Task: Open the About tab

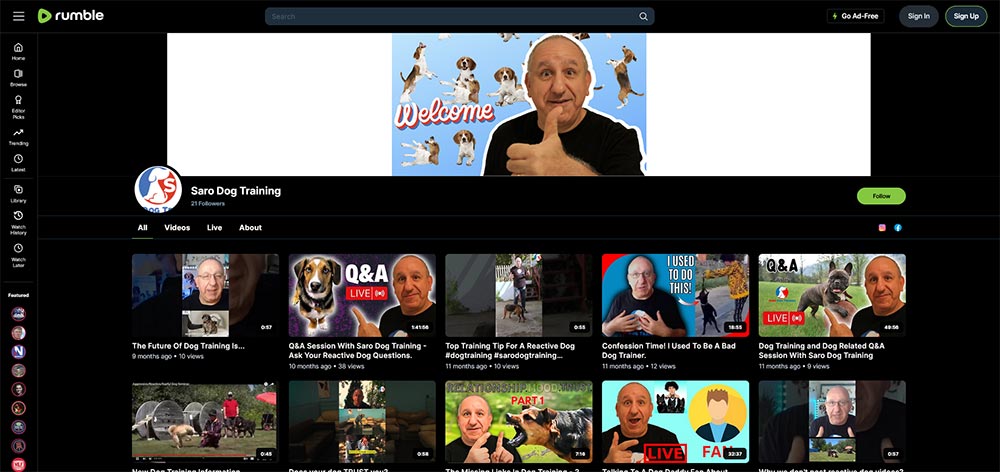Action: coord(250,228)
